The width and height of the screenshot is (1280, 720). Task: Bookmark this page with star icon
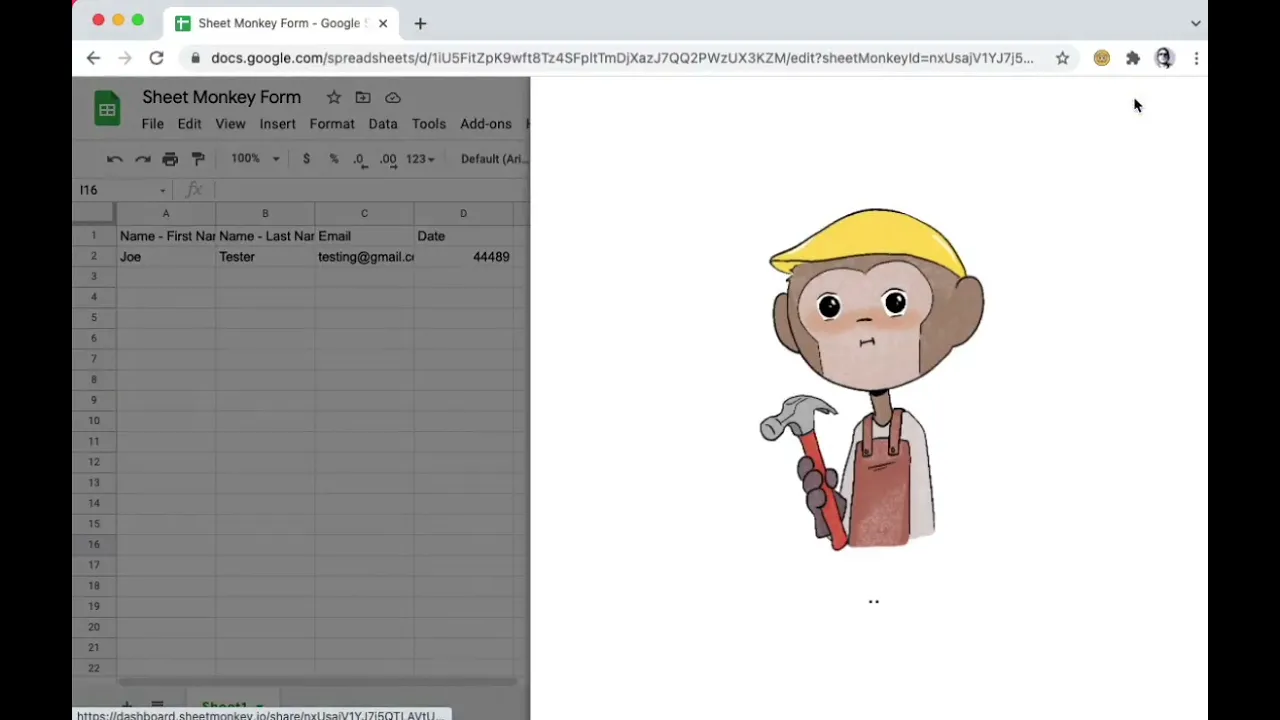[x=1062, y=58]
